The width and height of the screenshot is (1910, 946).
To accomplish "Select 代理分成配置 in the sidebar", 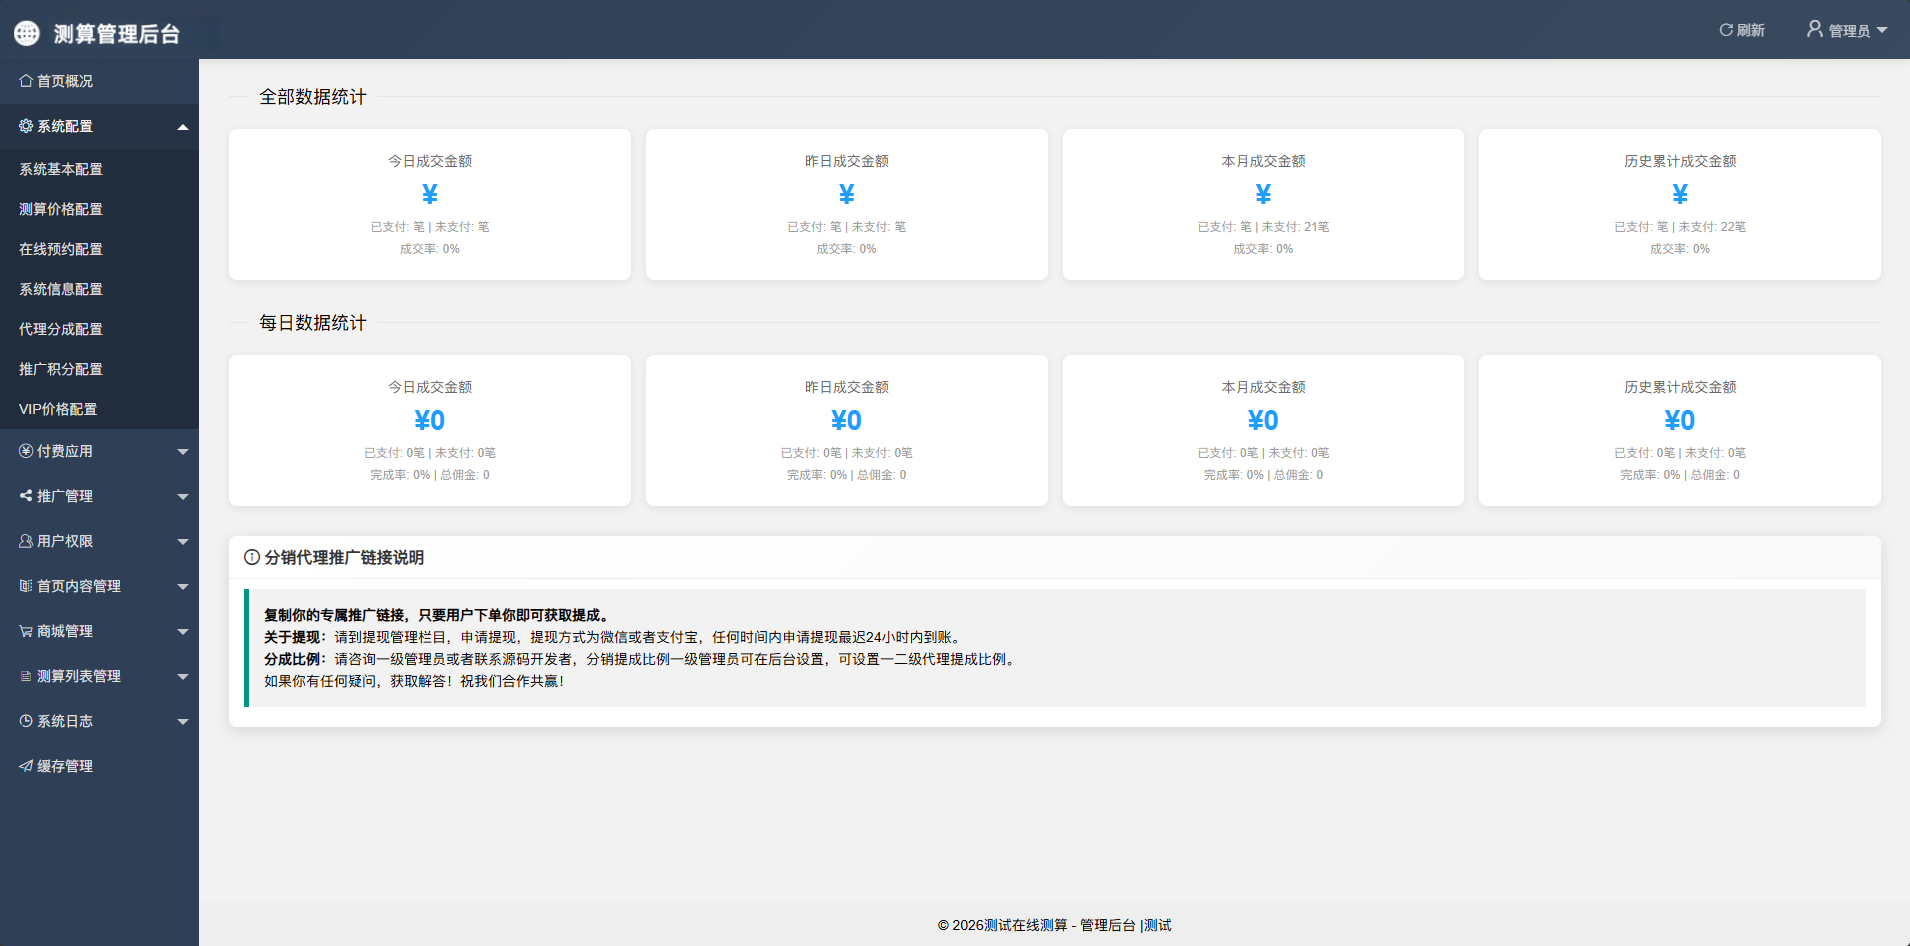I will pyautogui.click(x=61, y=329).
